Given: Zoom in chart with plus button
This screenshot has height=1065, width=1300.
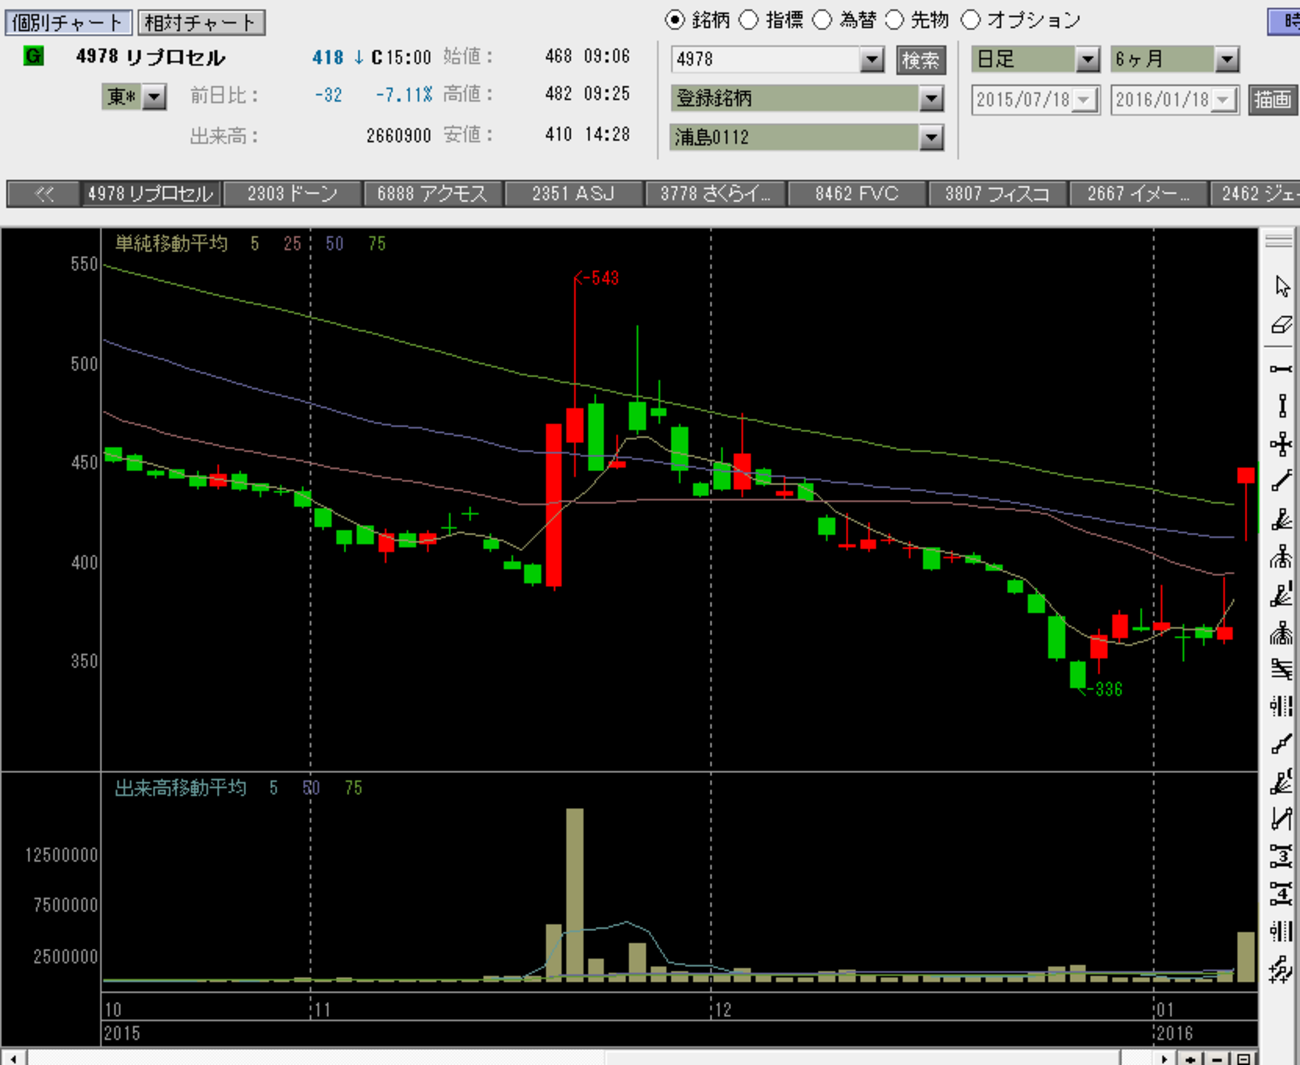Looking at the screenshot, I should point(1190,1058).
